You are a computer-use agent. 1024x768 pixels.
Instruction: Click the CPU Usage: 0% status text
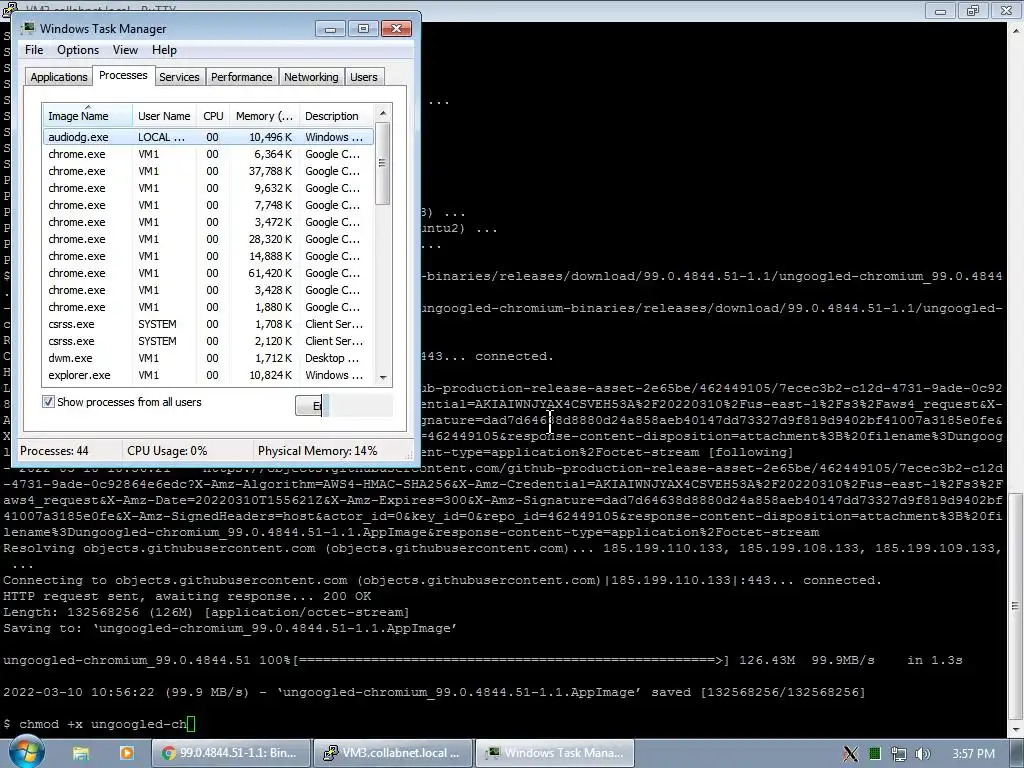pyautogui.click(x=167, y=451)
